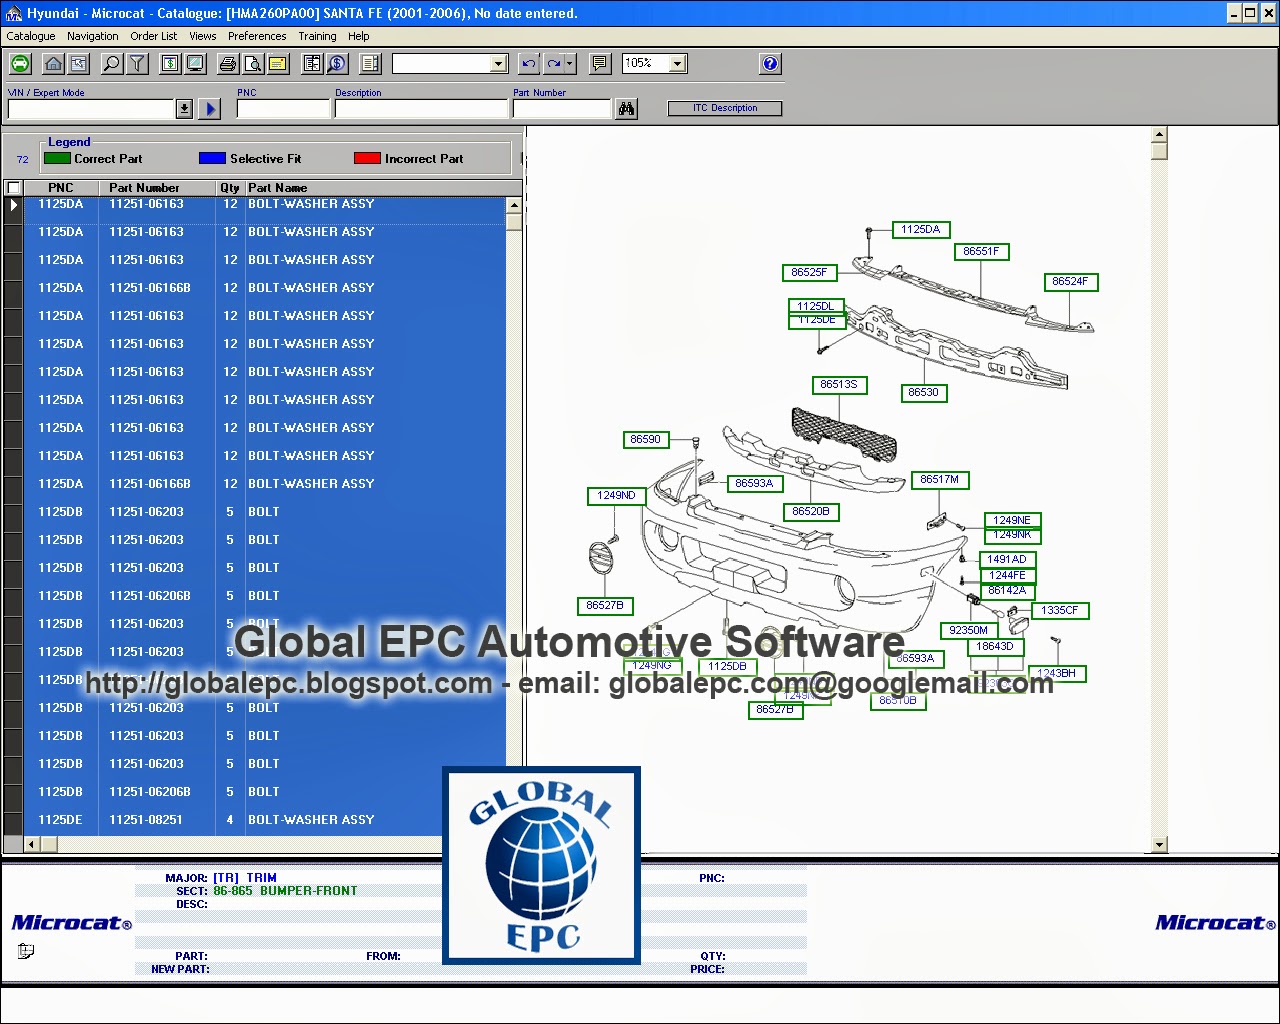1280x1024 pixels.
Task: Click the Print icon
Action: coord(228,63)
